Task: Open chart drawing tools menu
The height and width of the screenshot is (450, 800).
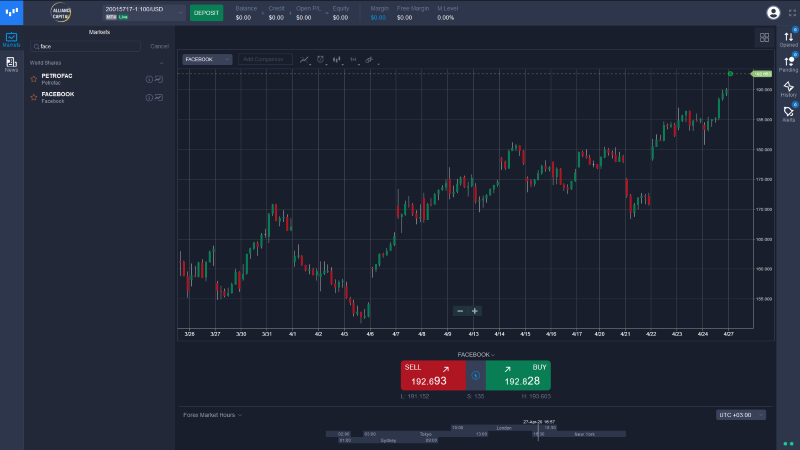Action: click(x=305, y=60)
